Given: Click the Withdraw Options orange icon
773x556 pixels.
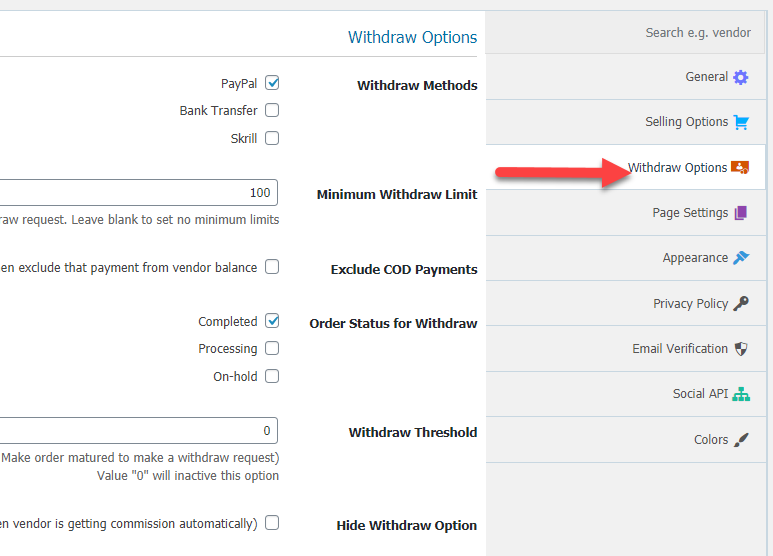Looking at the screenshot, I should [740, 168].
